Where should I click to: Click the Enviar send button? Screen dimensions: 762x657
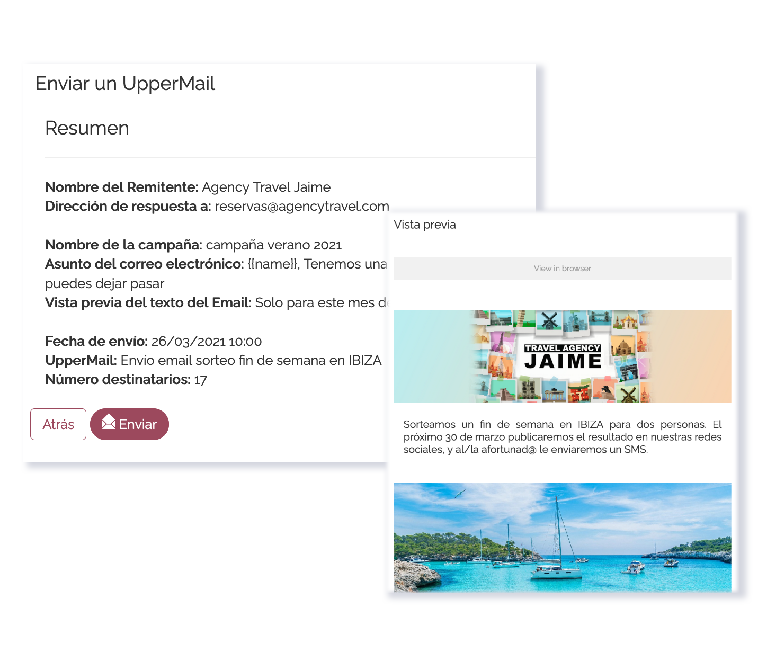[129, 424]
